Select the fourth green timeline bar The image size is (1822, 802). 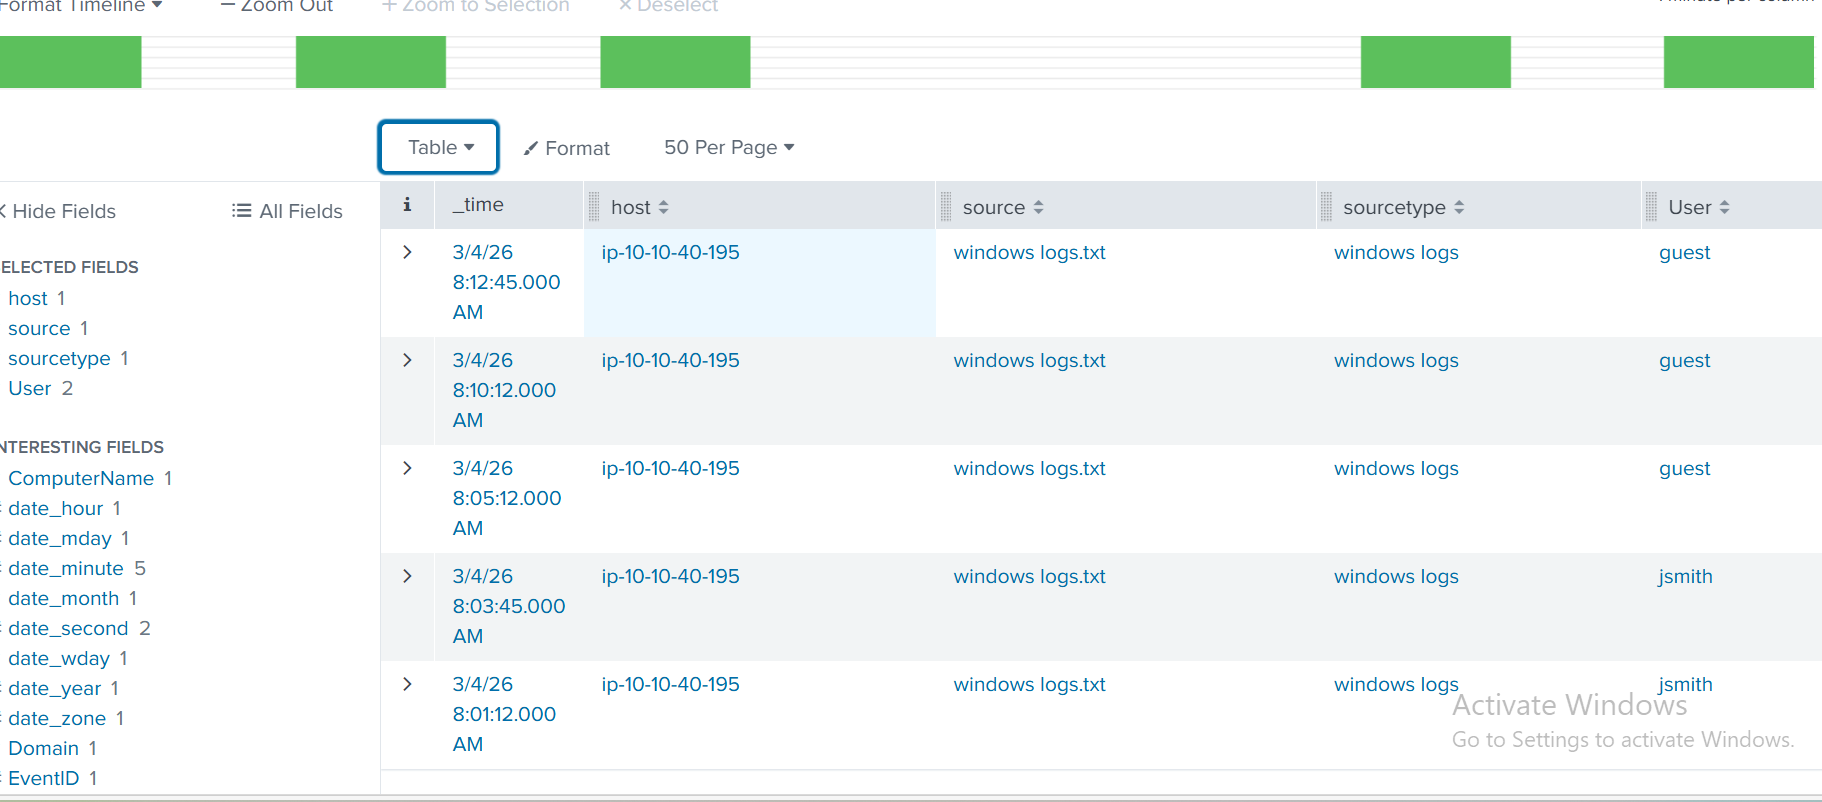coord(1436,62)
